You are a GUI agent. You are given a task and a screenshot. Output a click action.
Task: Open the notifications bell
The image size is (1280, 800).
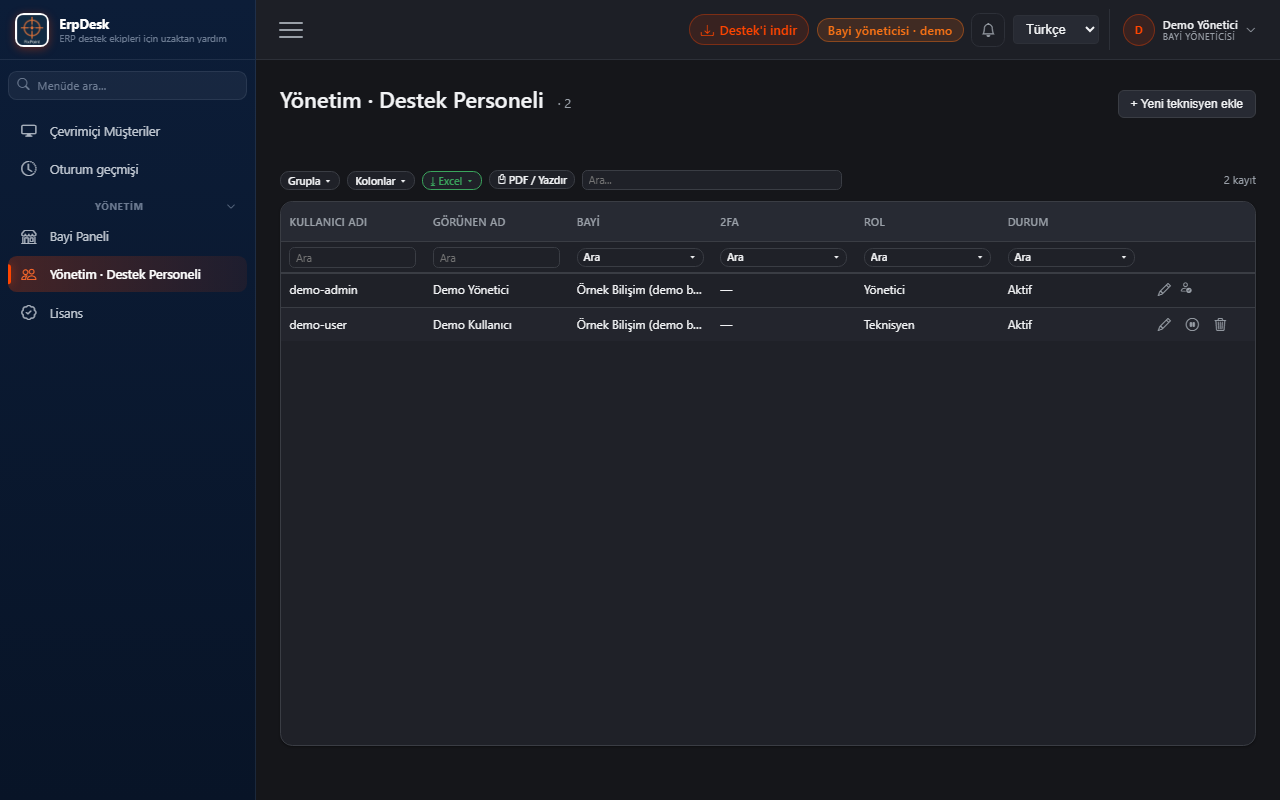point(988,30)
